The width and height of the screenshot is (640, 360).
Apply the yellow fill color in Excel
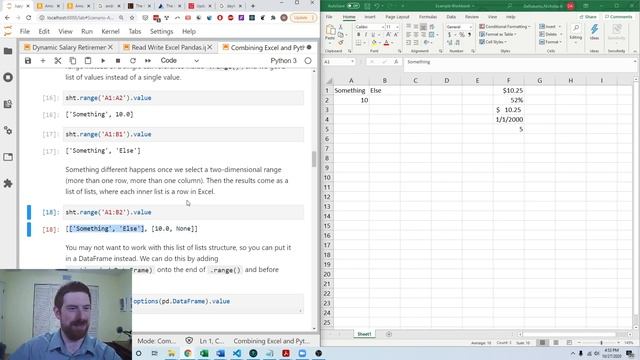(x=374, y=43)
